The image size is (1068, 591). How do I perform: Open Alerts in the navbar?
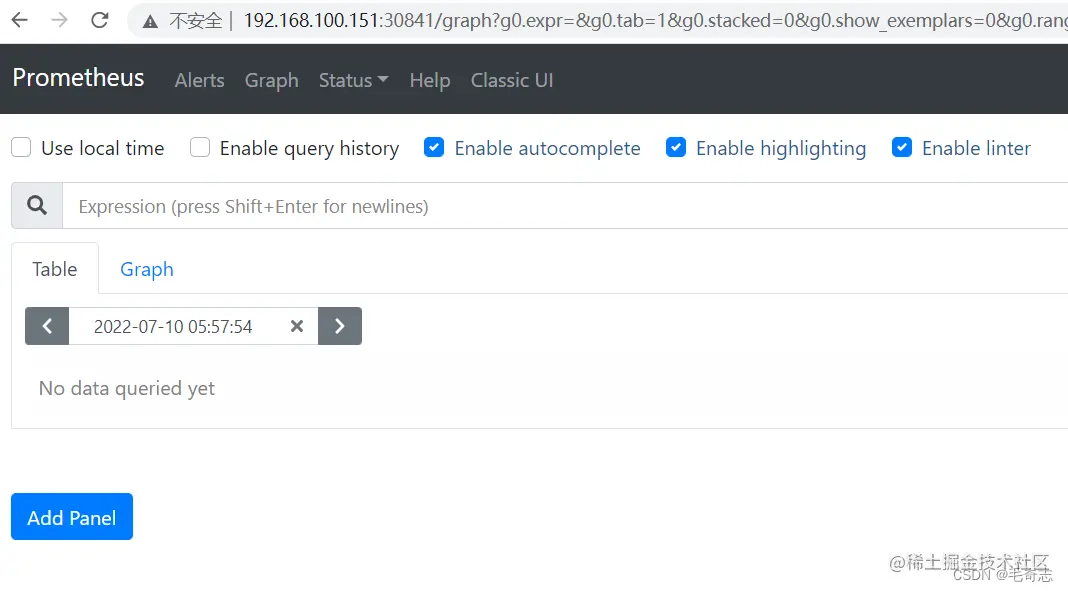pos(200,80)
